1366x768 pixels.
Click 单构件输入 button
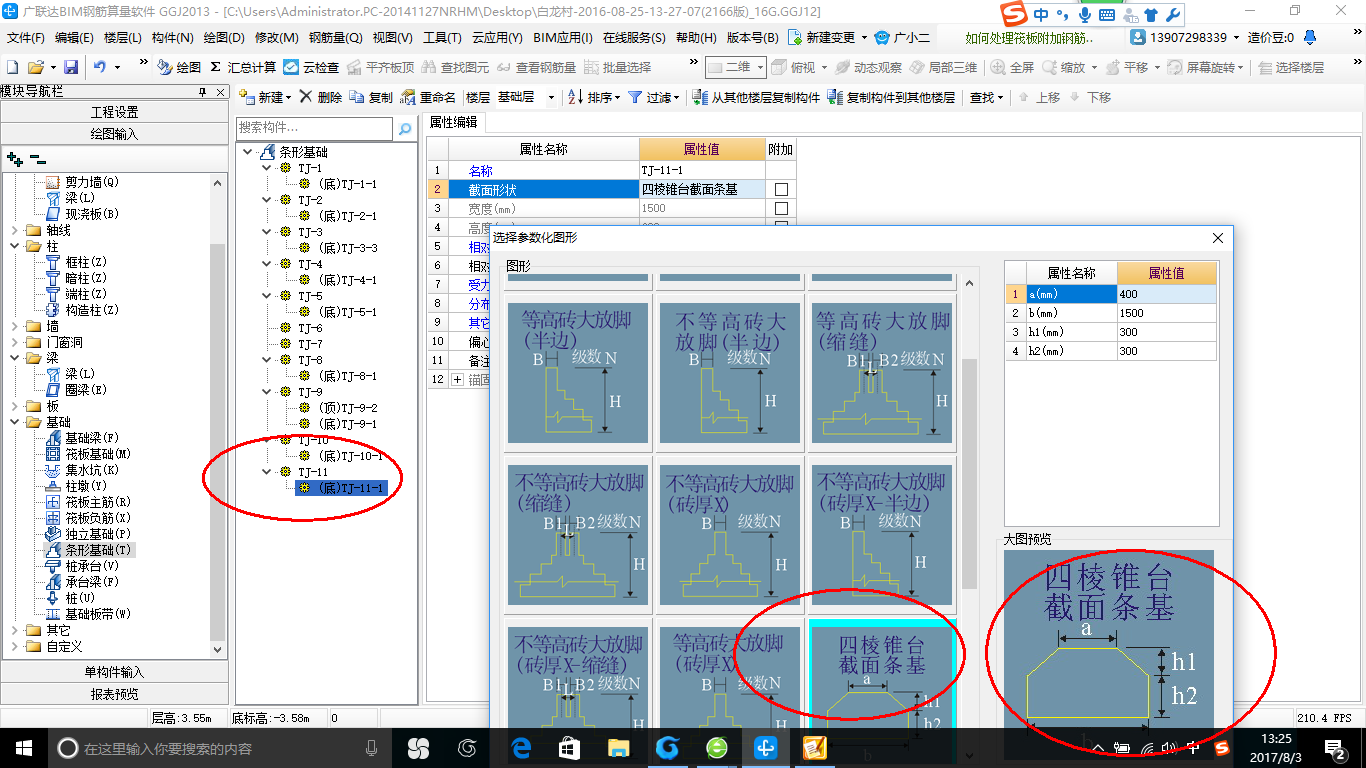(x=114, y=672)
